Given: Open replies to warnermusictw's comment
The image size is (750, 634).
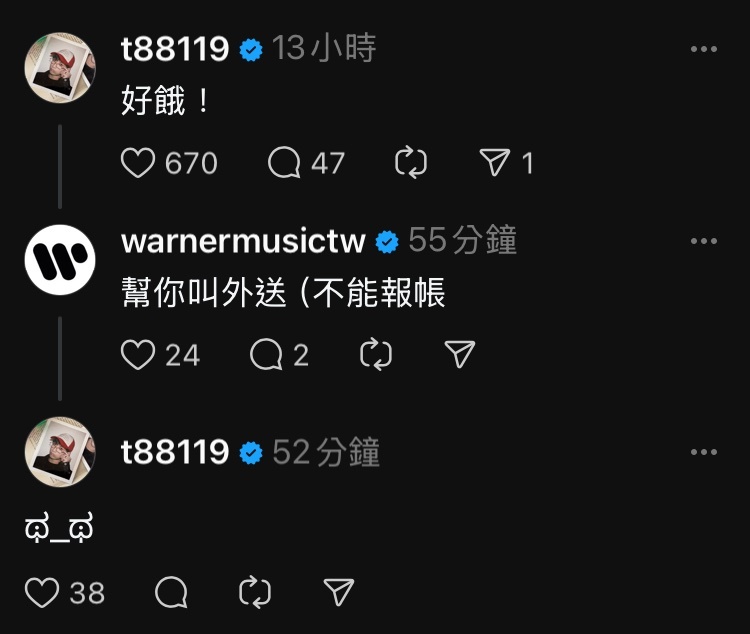Looking at the screenshot, I should (266, 355).
